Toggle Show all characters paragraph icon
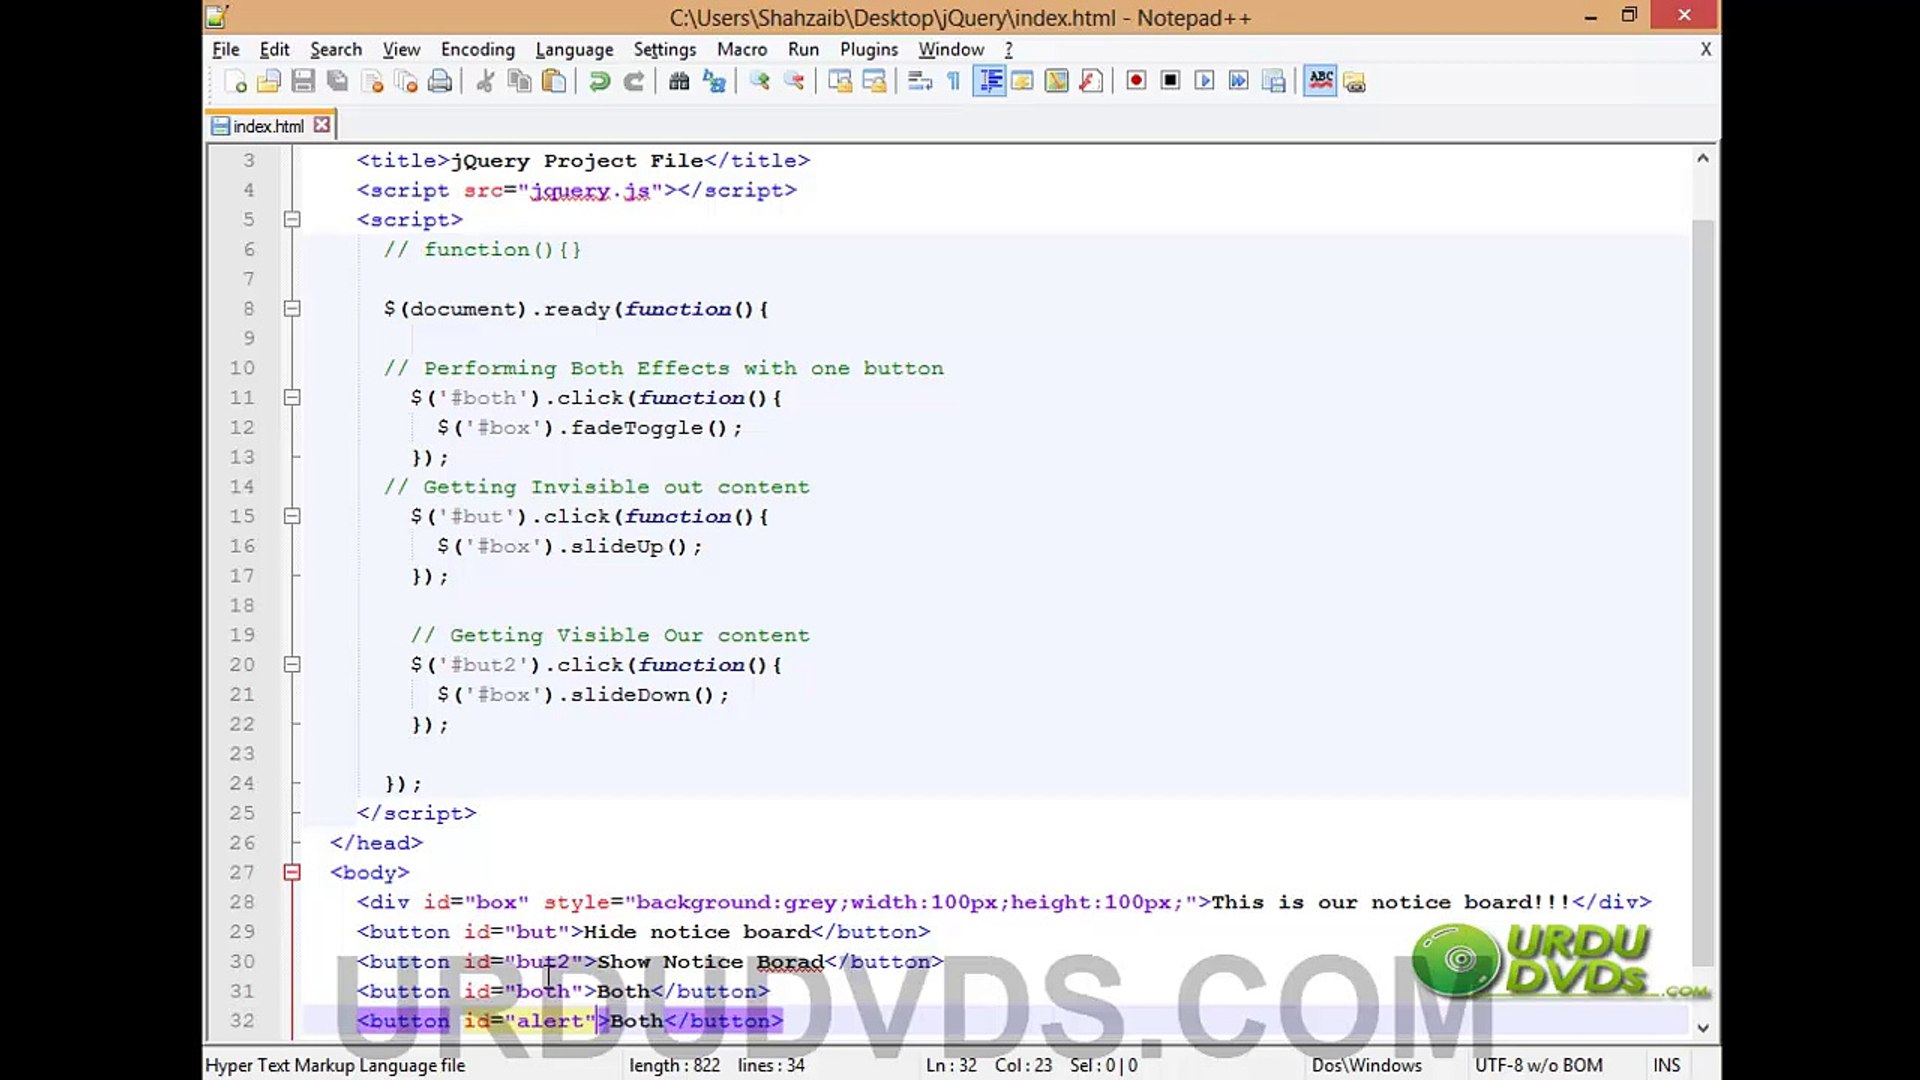The width and height of the screenshot is (1920, 1080). tap(953, 81)
